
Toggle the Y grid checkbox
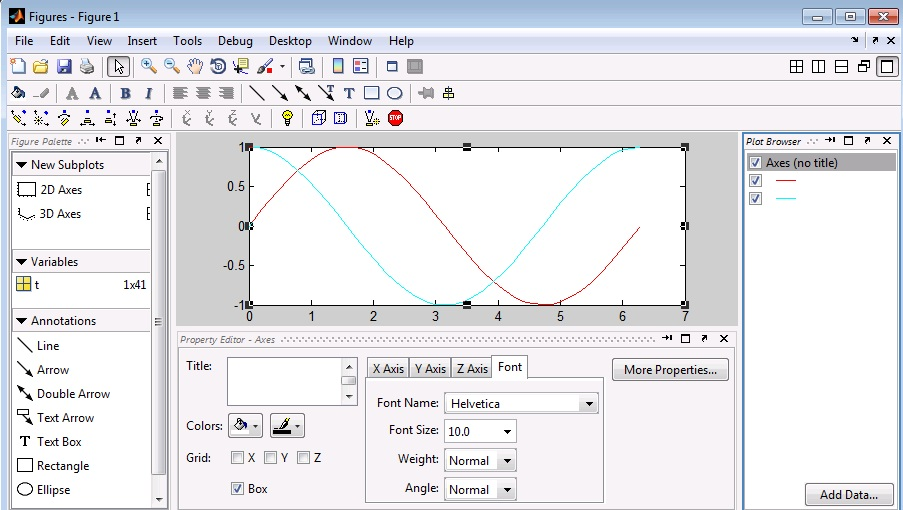pos(270,458)
